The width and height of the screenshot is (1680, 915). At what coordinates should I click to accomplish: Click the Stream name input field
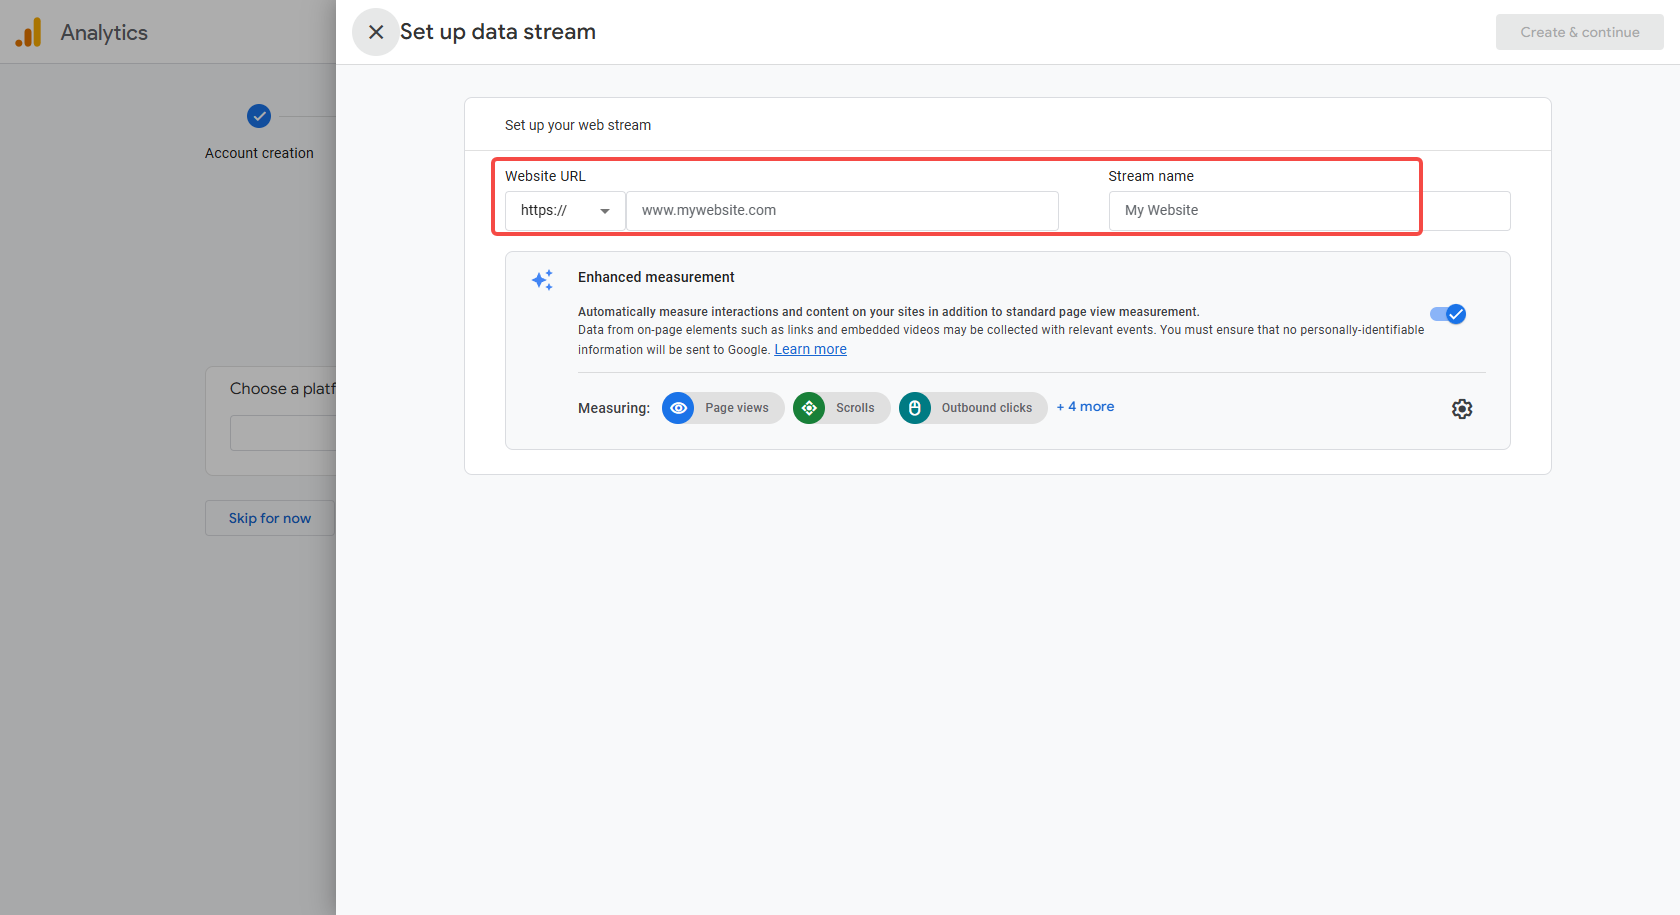(1309, 211)
